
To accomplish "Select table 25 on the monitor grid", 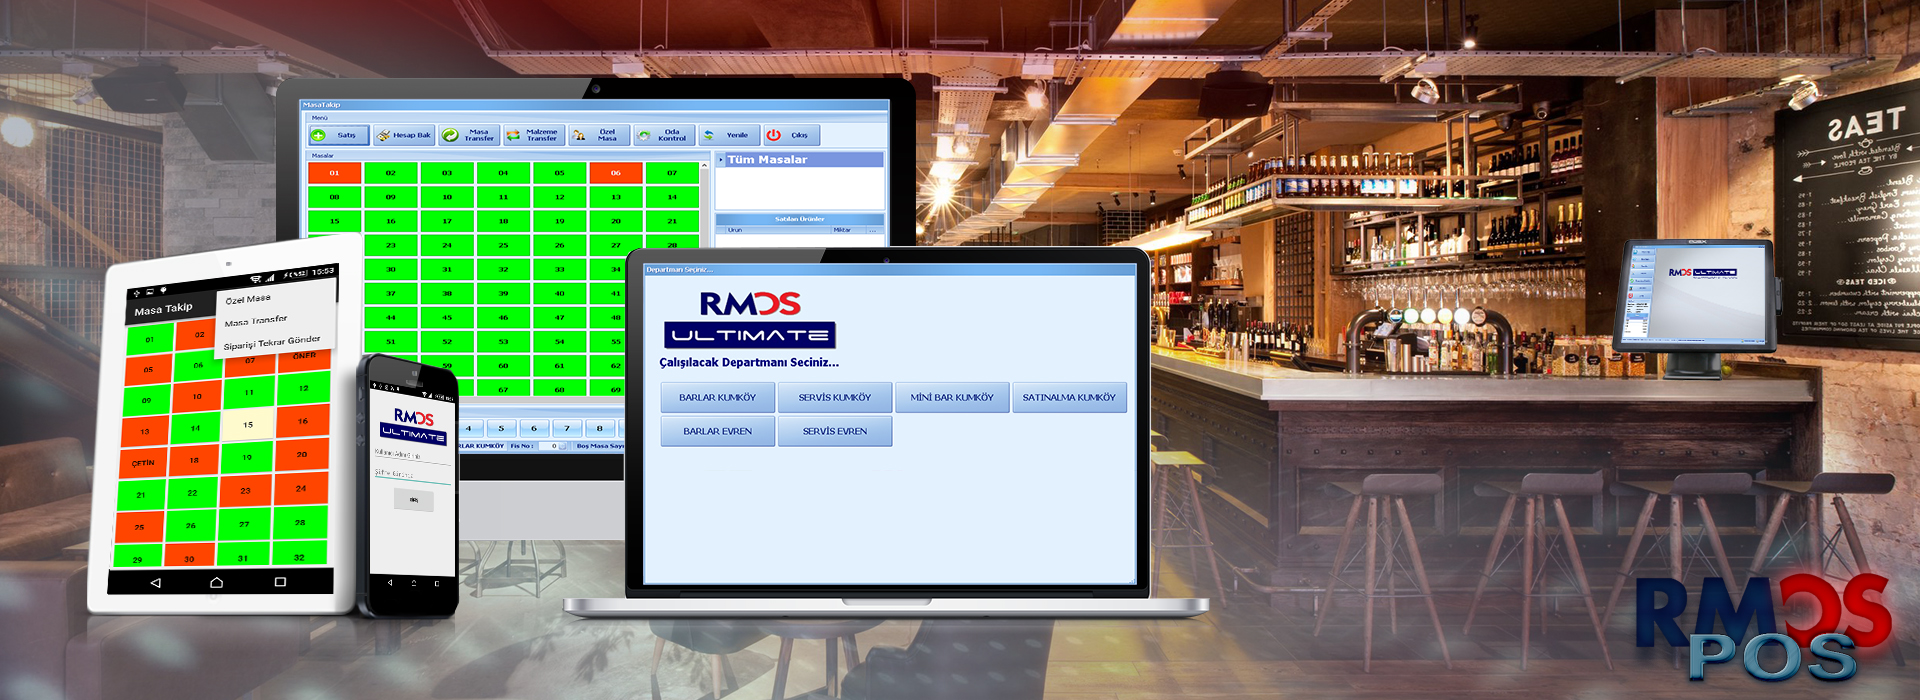I will coord(503,245).
